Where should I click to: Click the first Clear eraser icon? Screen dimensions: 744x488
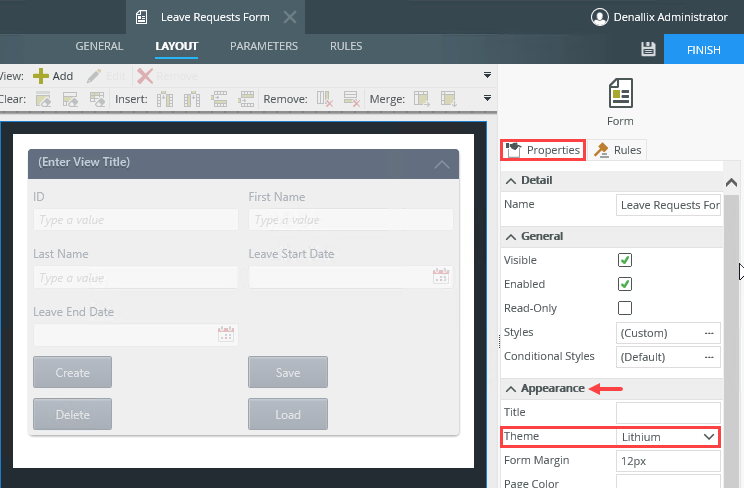[43, 99]
